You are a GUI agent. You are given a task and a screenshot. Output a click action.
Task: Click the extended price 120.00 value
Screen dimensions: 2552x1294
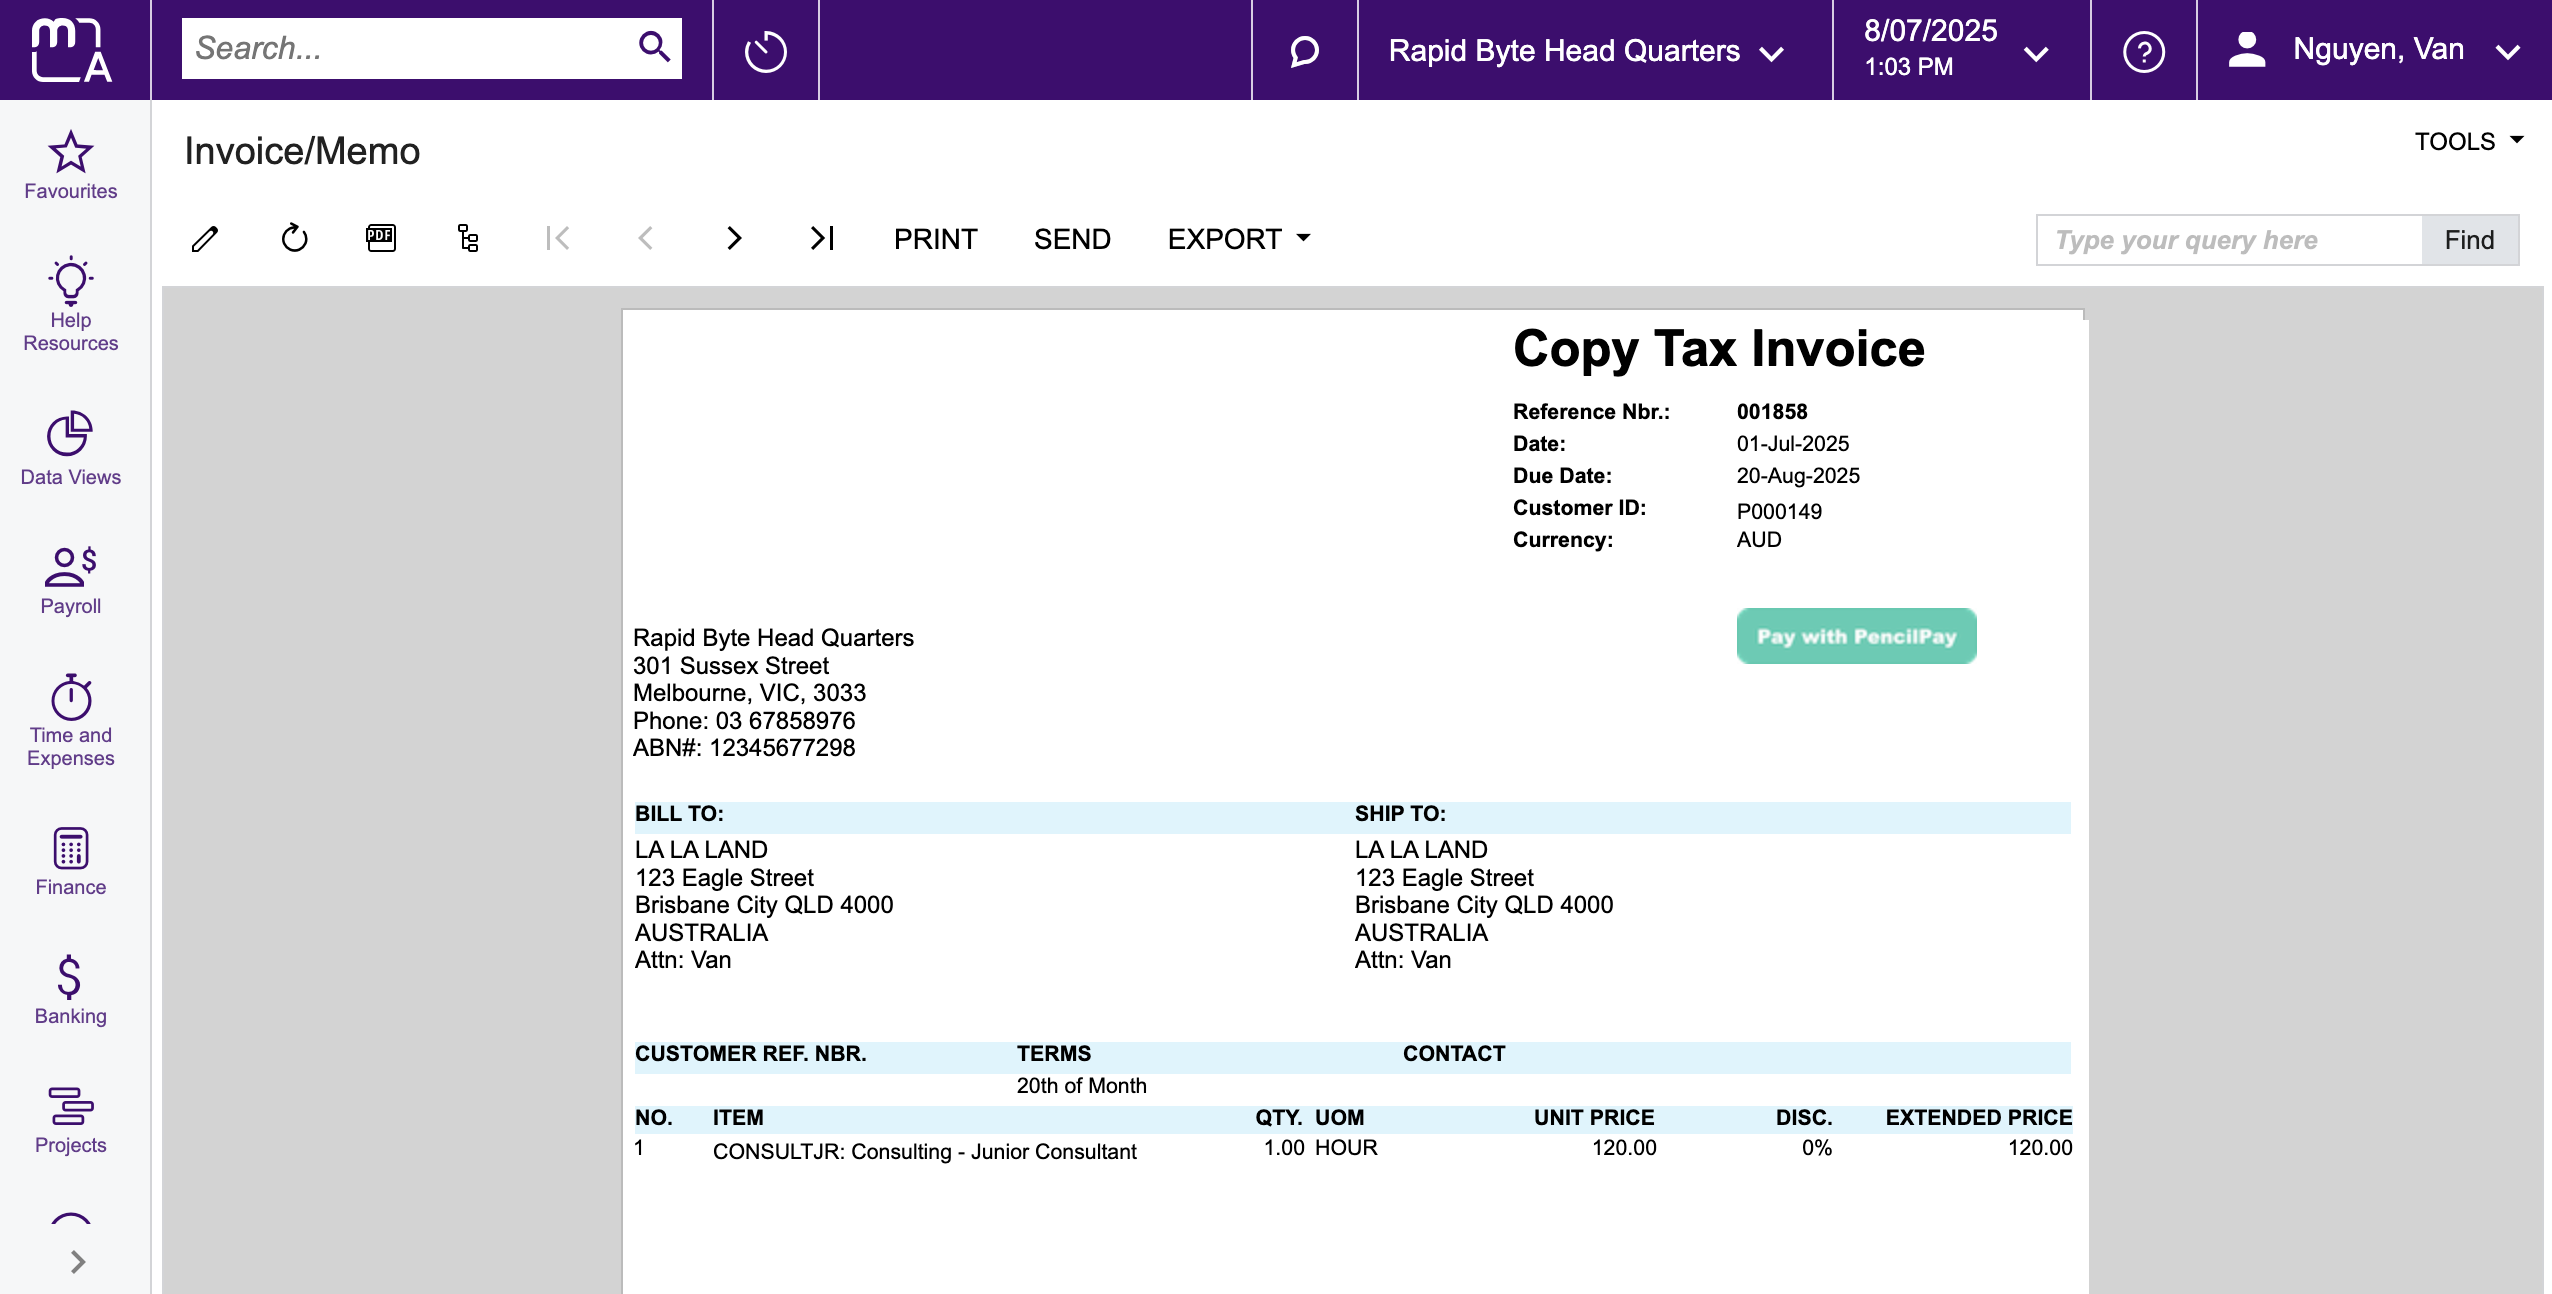[2040, 1148]
